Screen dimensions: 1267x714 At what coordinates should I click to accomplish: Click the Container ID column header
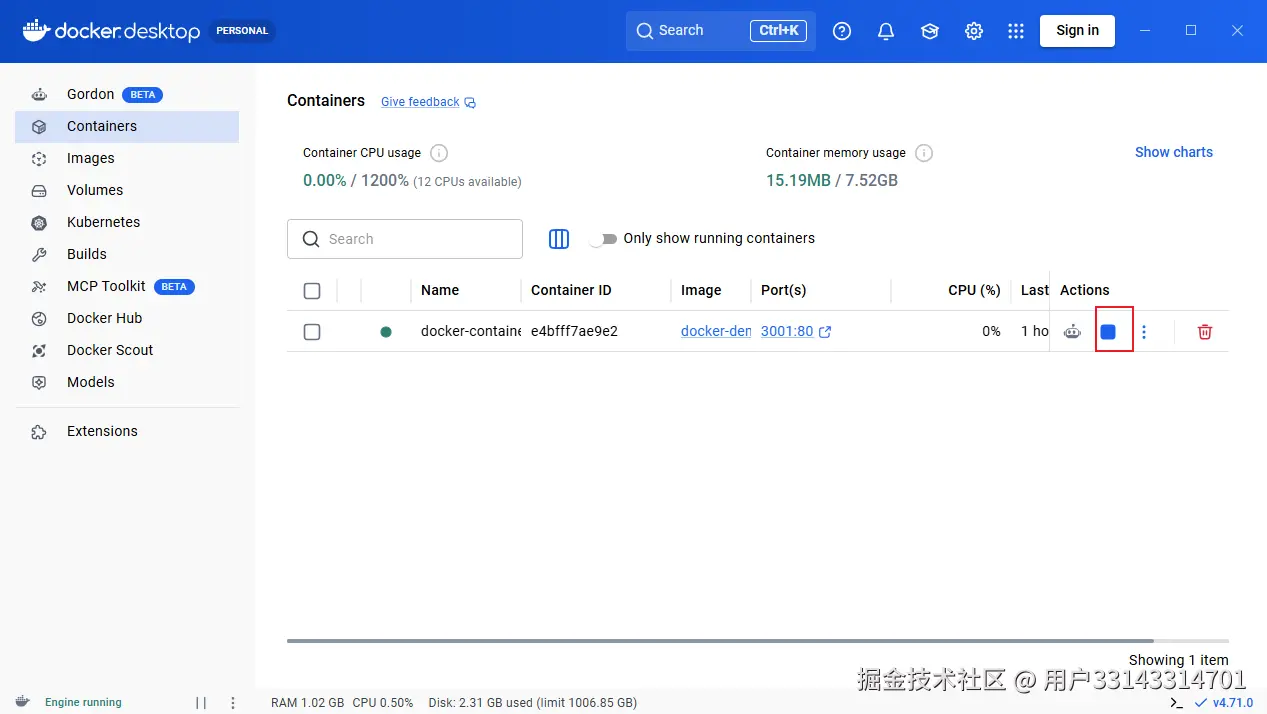point(571,290)
